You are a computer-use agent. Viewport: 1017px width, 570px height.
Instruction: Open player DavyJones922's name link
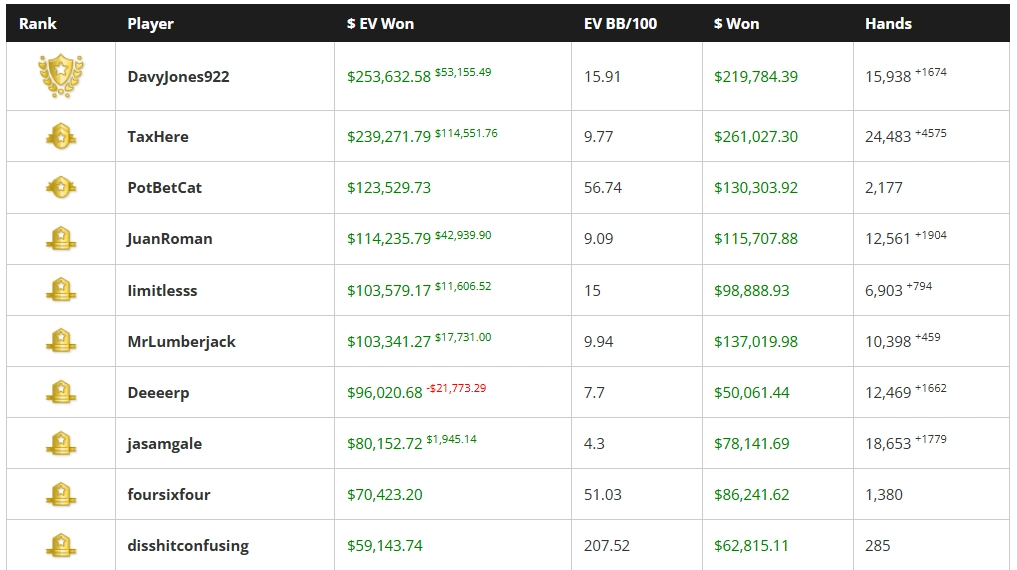[178, 77]
